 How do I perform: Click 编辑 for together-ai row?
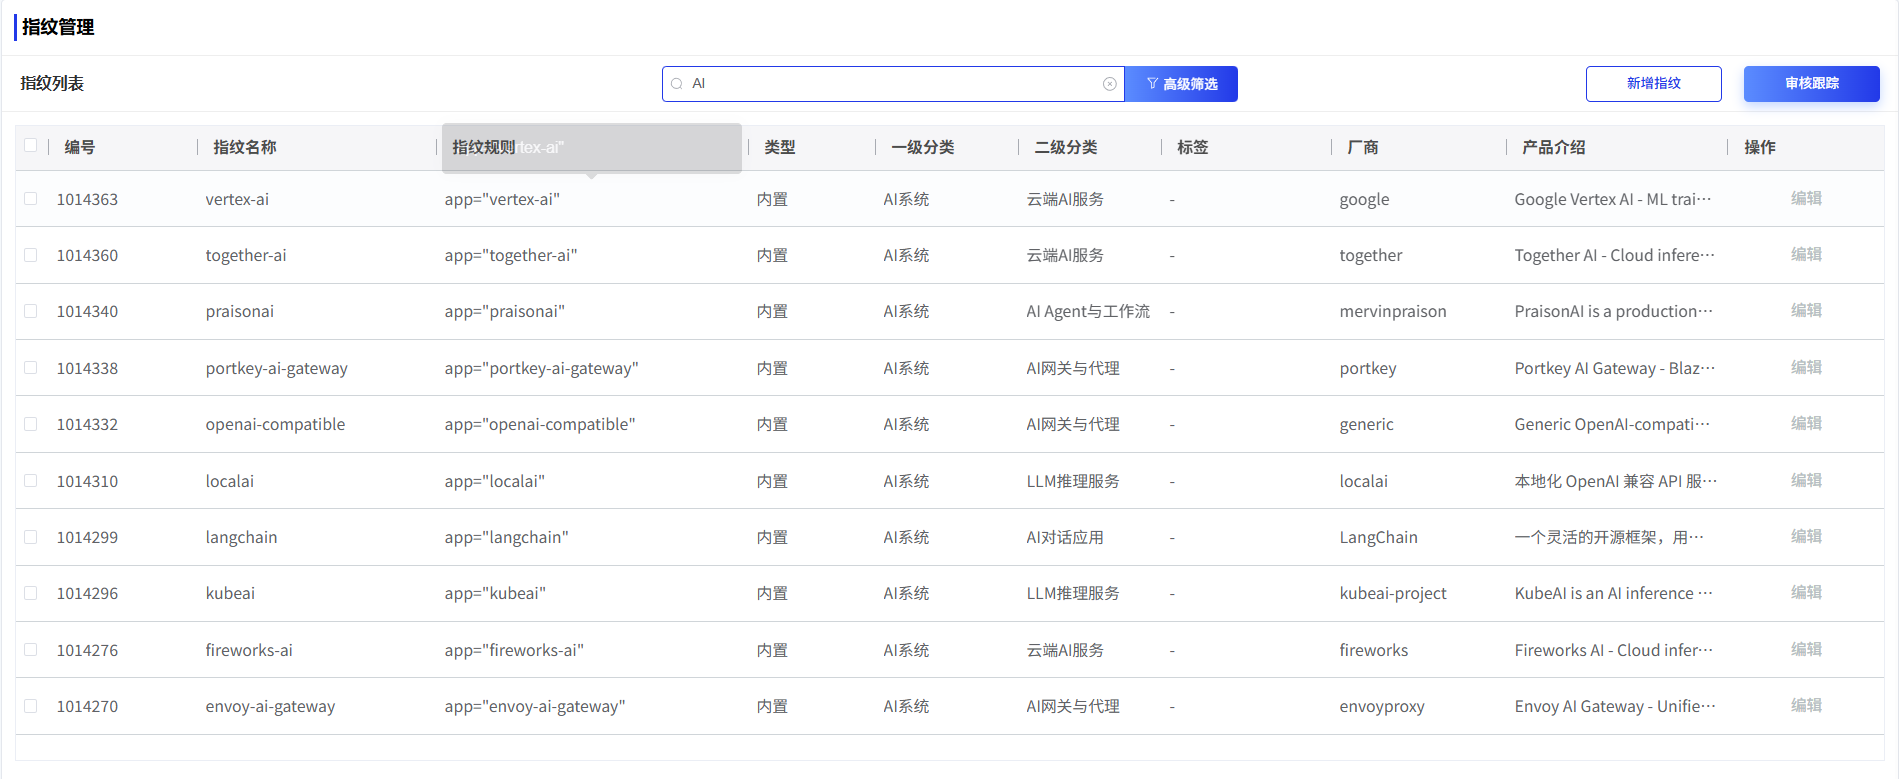pos(1806,254)
